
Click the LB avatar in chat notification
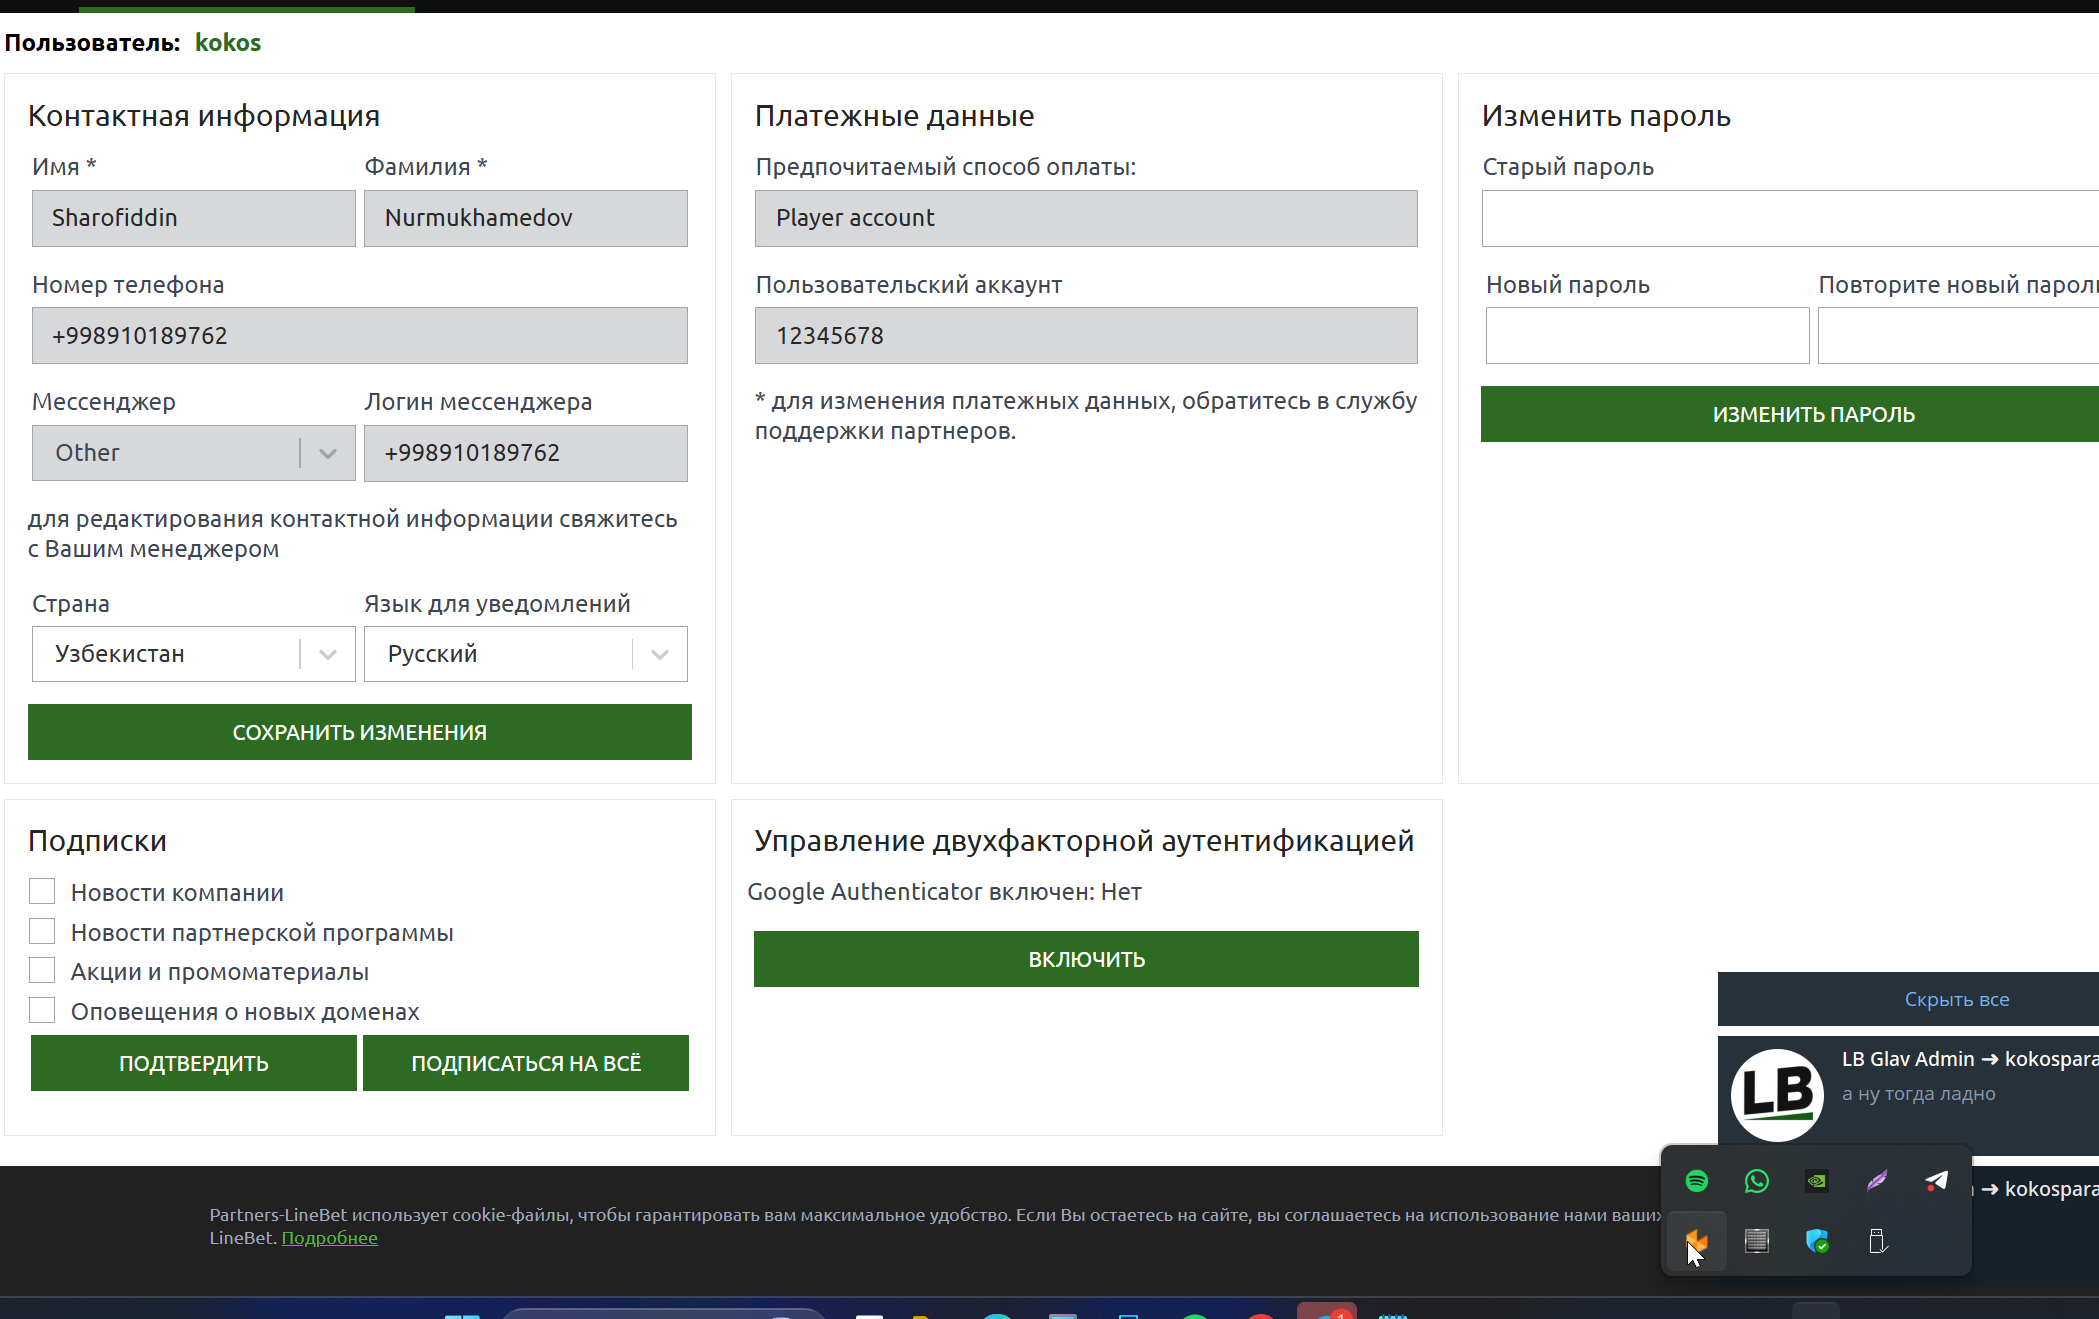tap(1777, 1094)
